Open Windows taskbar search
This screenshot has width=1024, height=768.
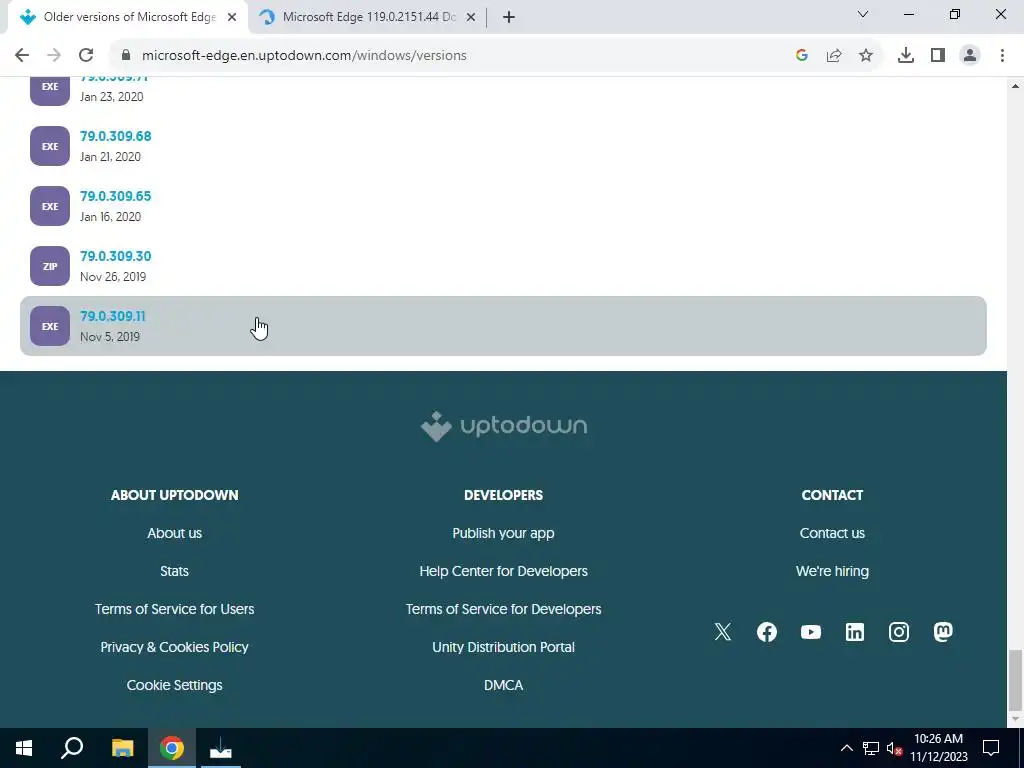click(x=72, y=748)
